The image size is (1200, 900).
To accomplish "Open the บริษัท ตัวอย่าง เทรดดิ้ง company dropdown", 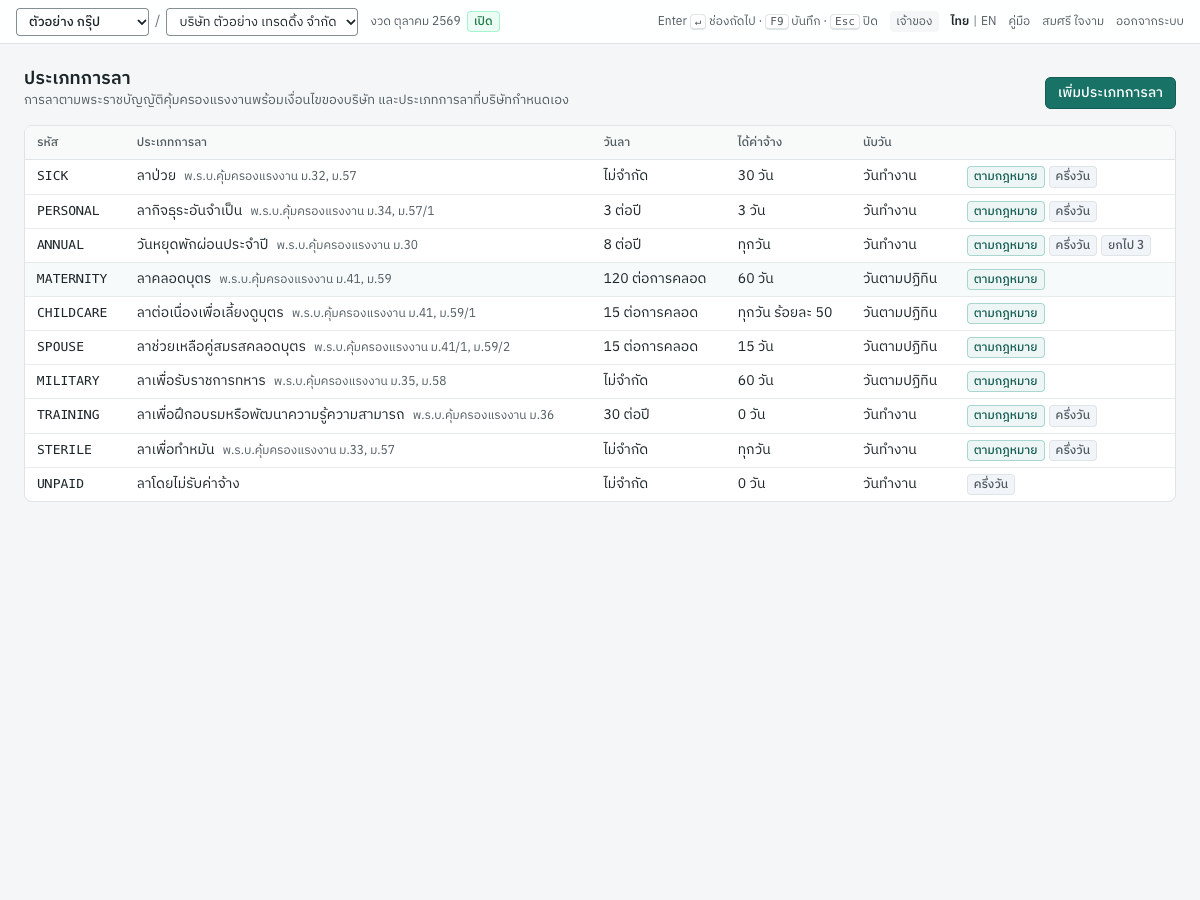I will pos(262,22).
